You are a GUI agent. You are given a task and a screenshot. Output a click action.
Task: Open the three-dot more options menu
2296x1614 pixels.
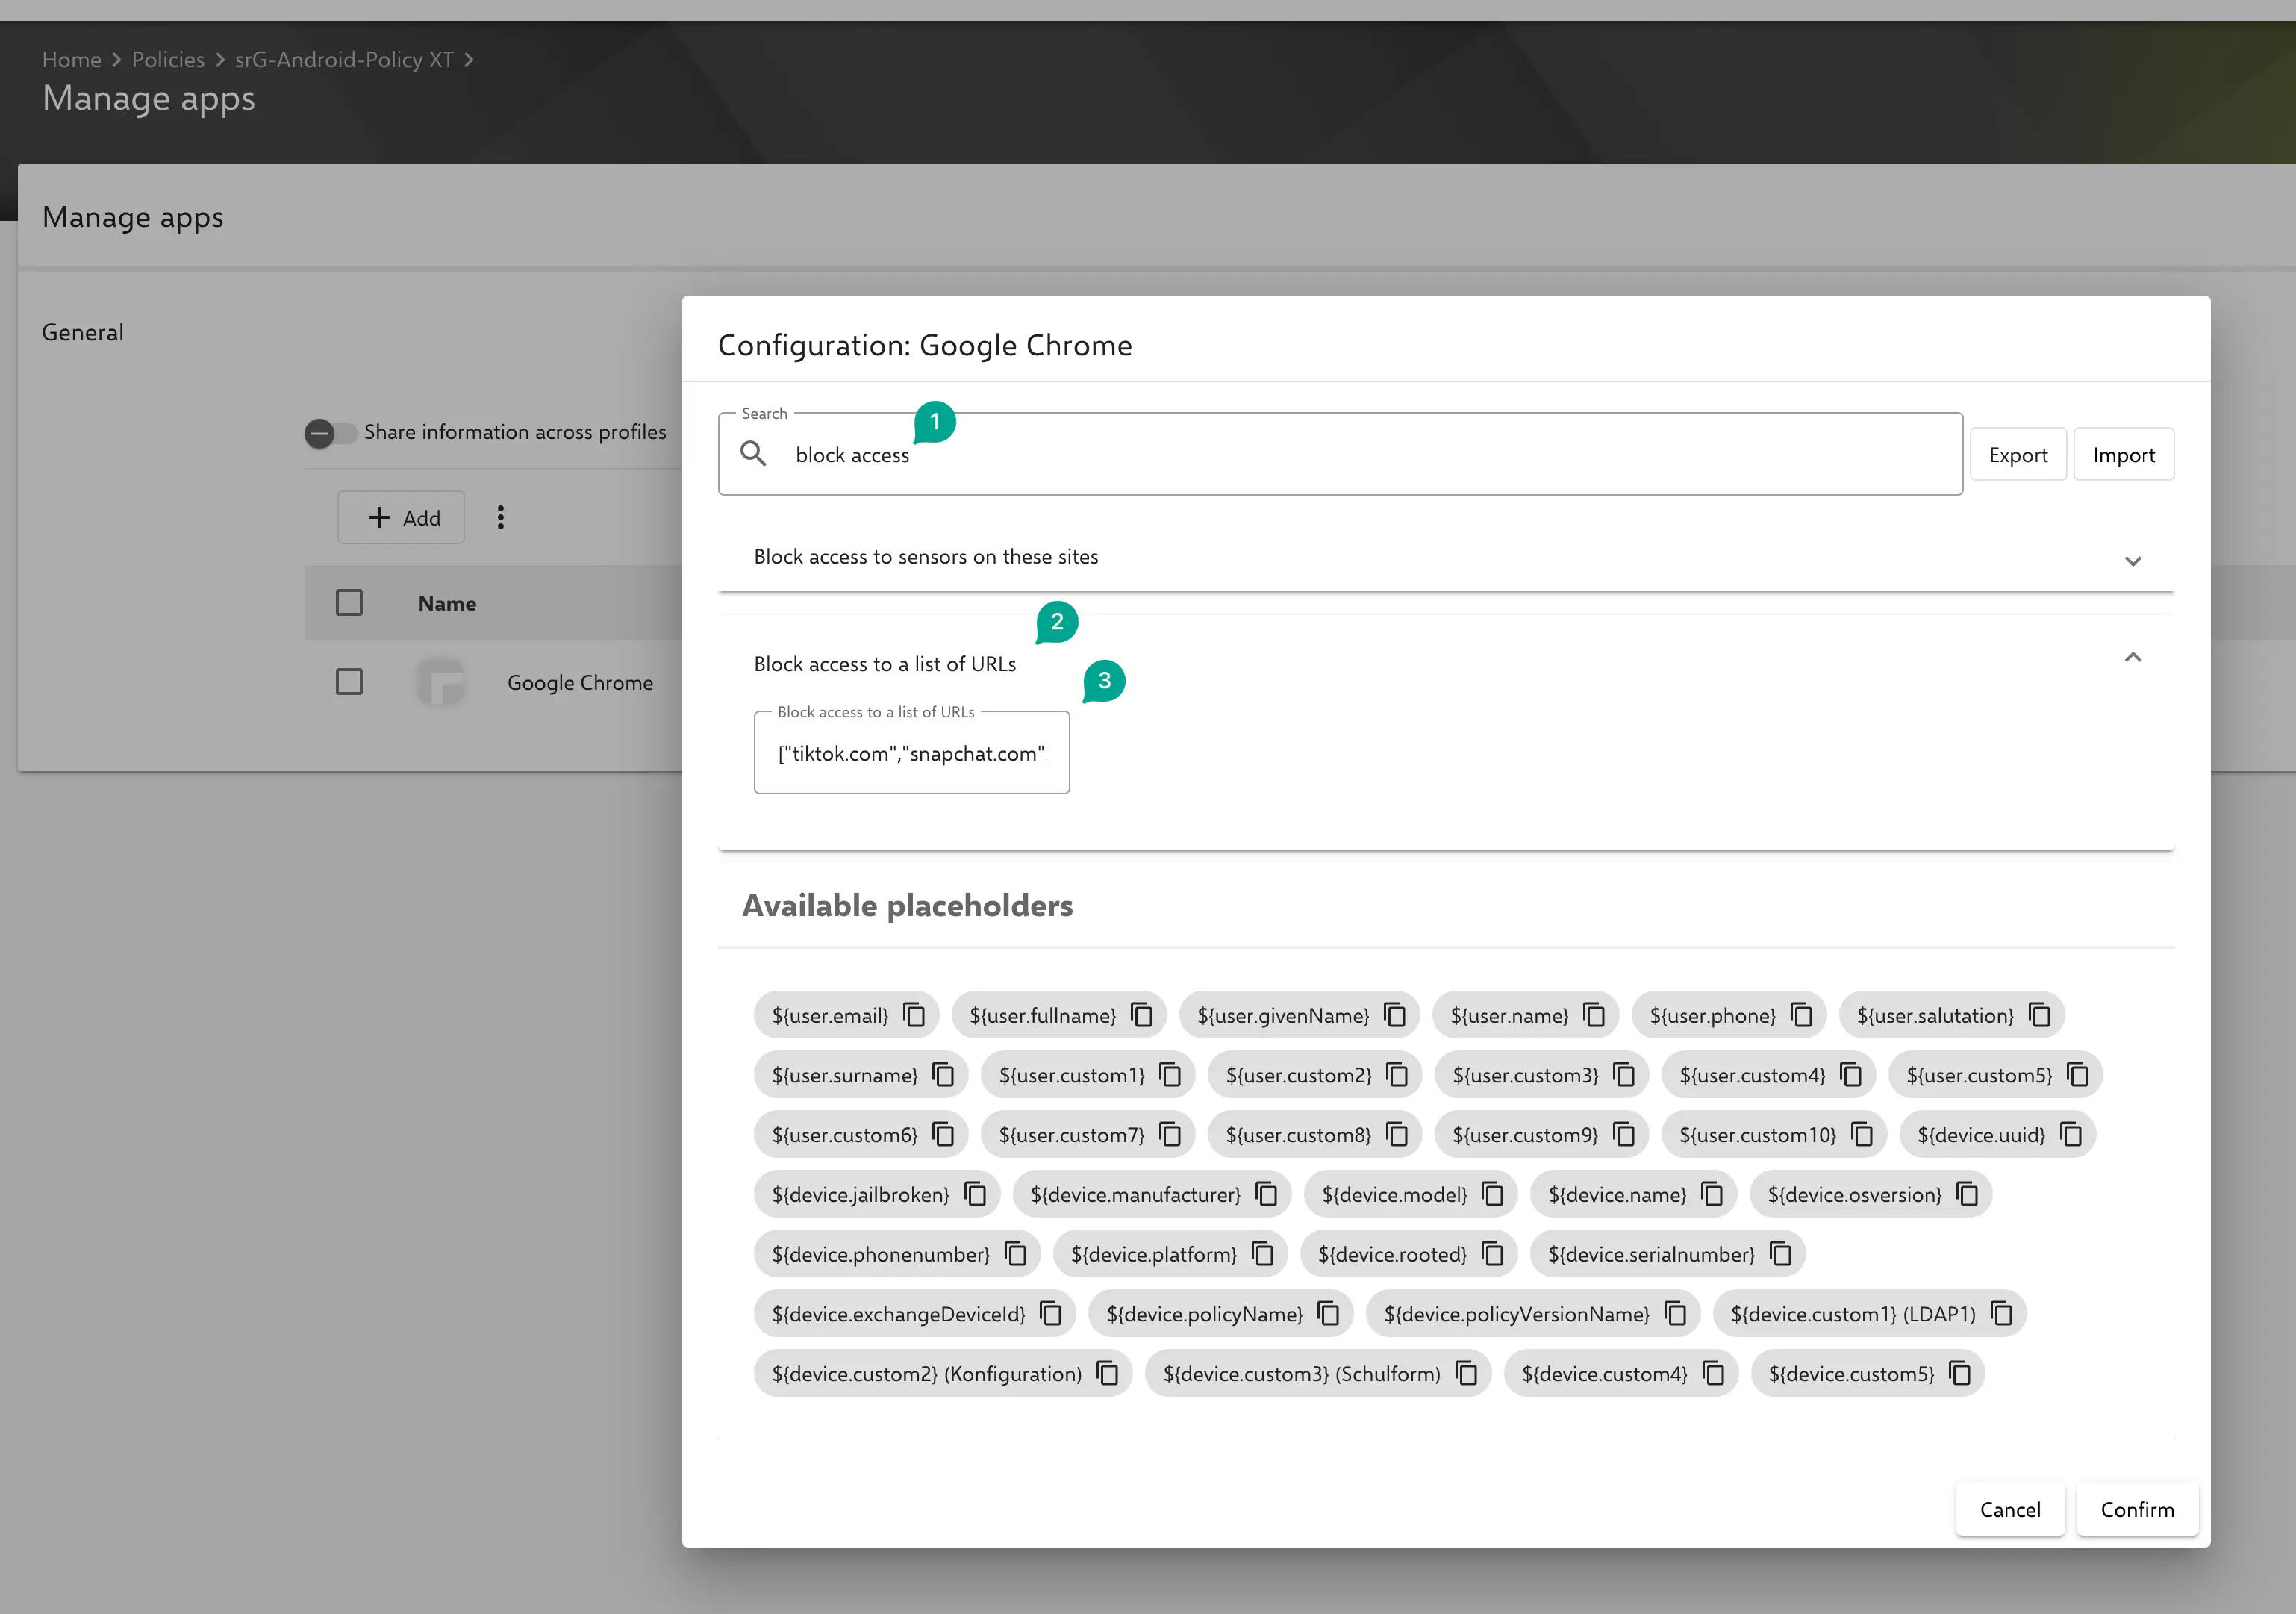(501, 517)
